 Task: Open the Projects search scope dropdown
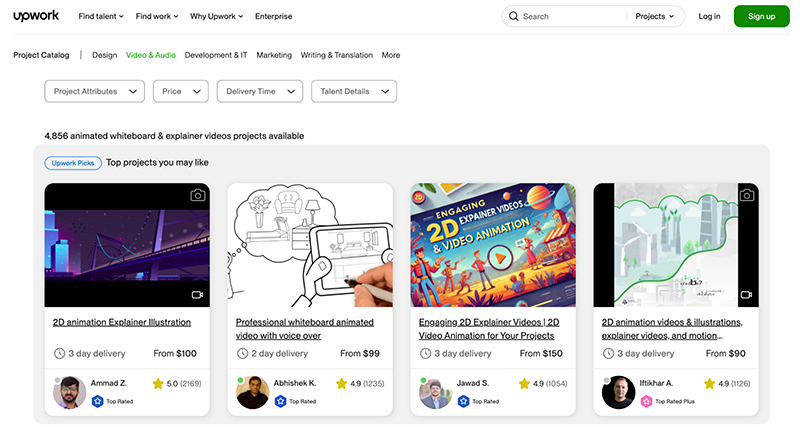tap(655, 16)
